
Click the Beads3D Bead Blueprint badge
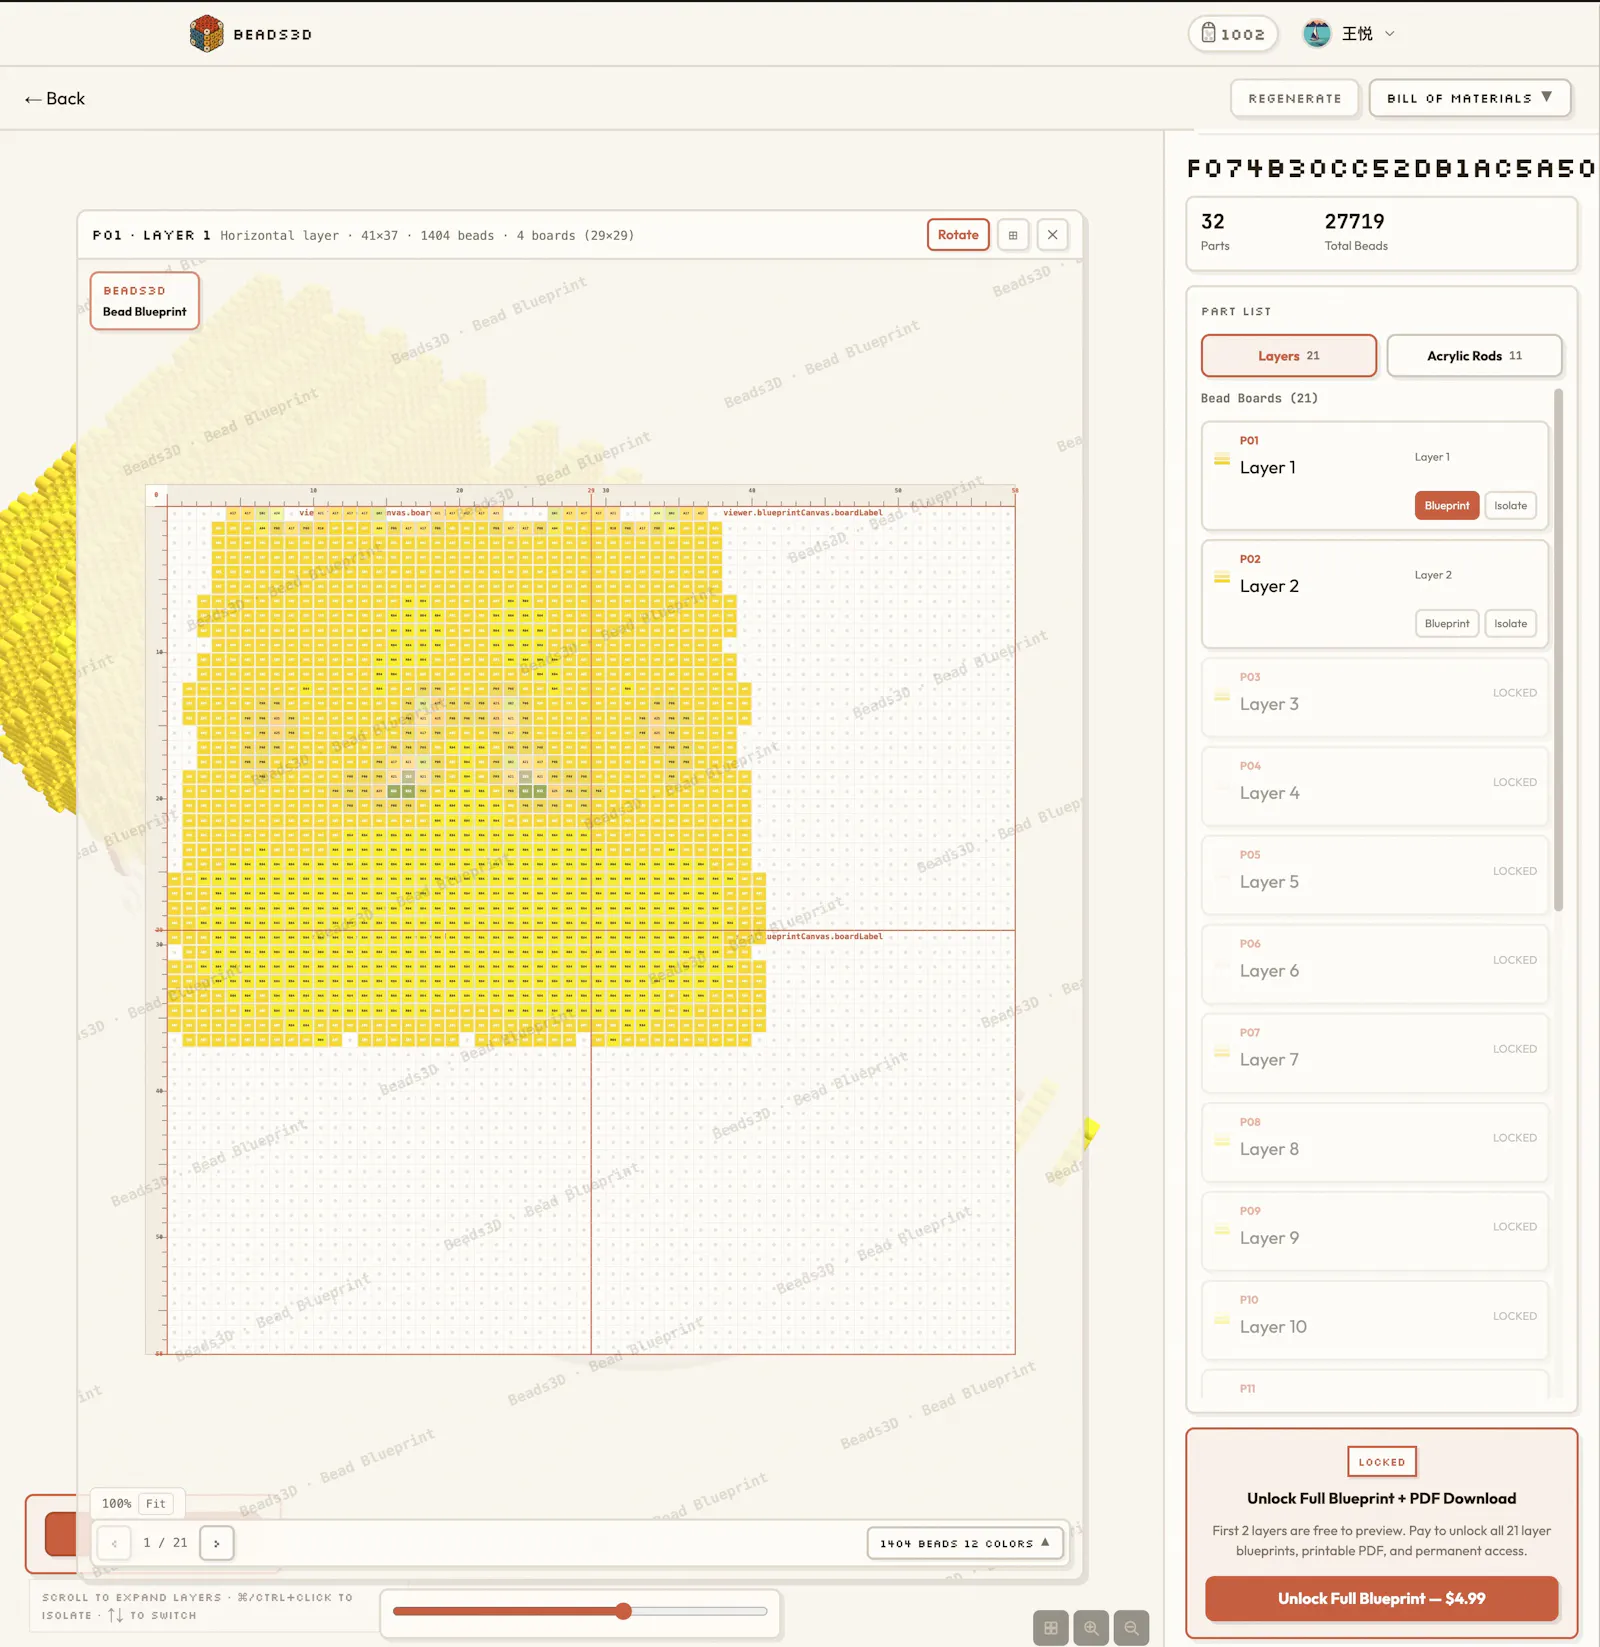point(145,301)
